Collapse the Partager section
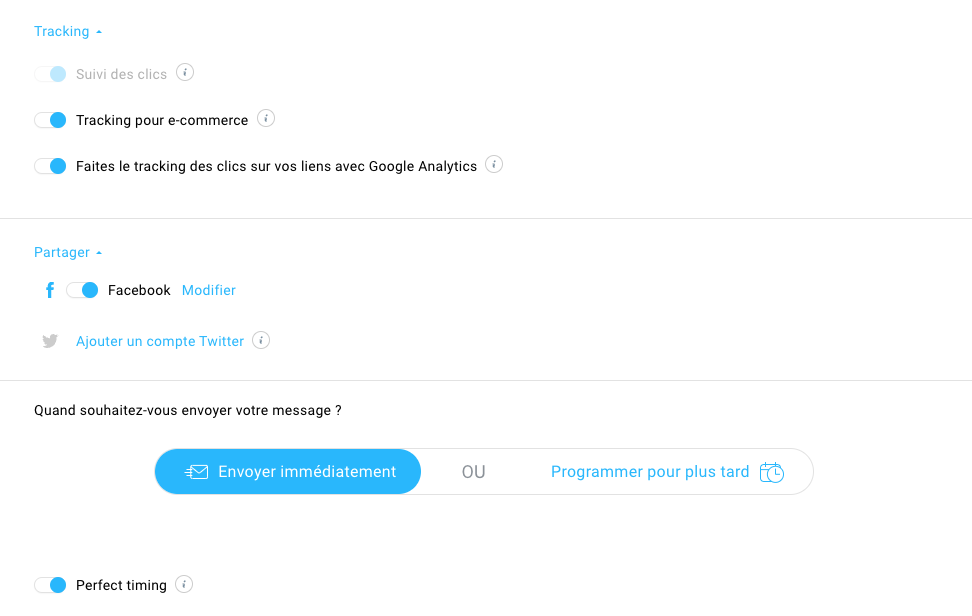Image resolution: width=972 pixels, height=616 pixels. point(68,252)
